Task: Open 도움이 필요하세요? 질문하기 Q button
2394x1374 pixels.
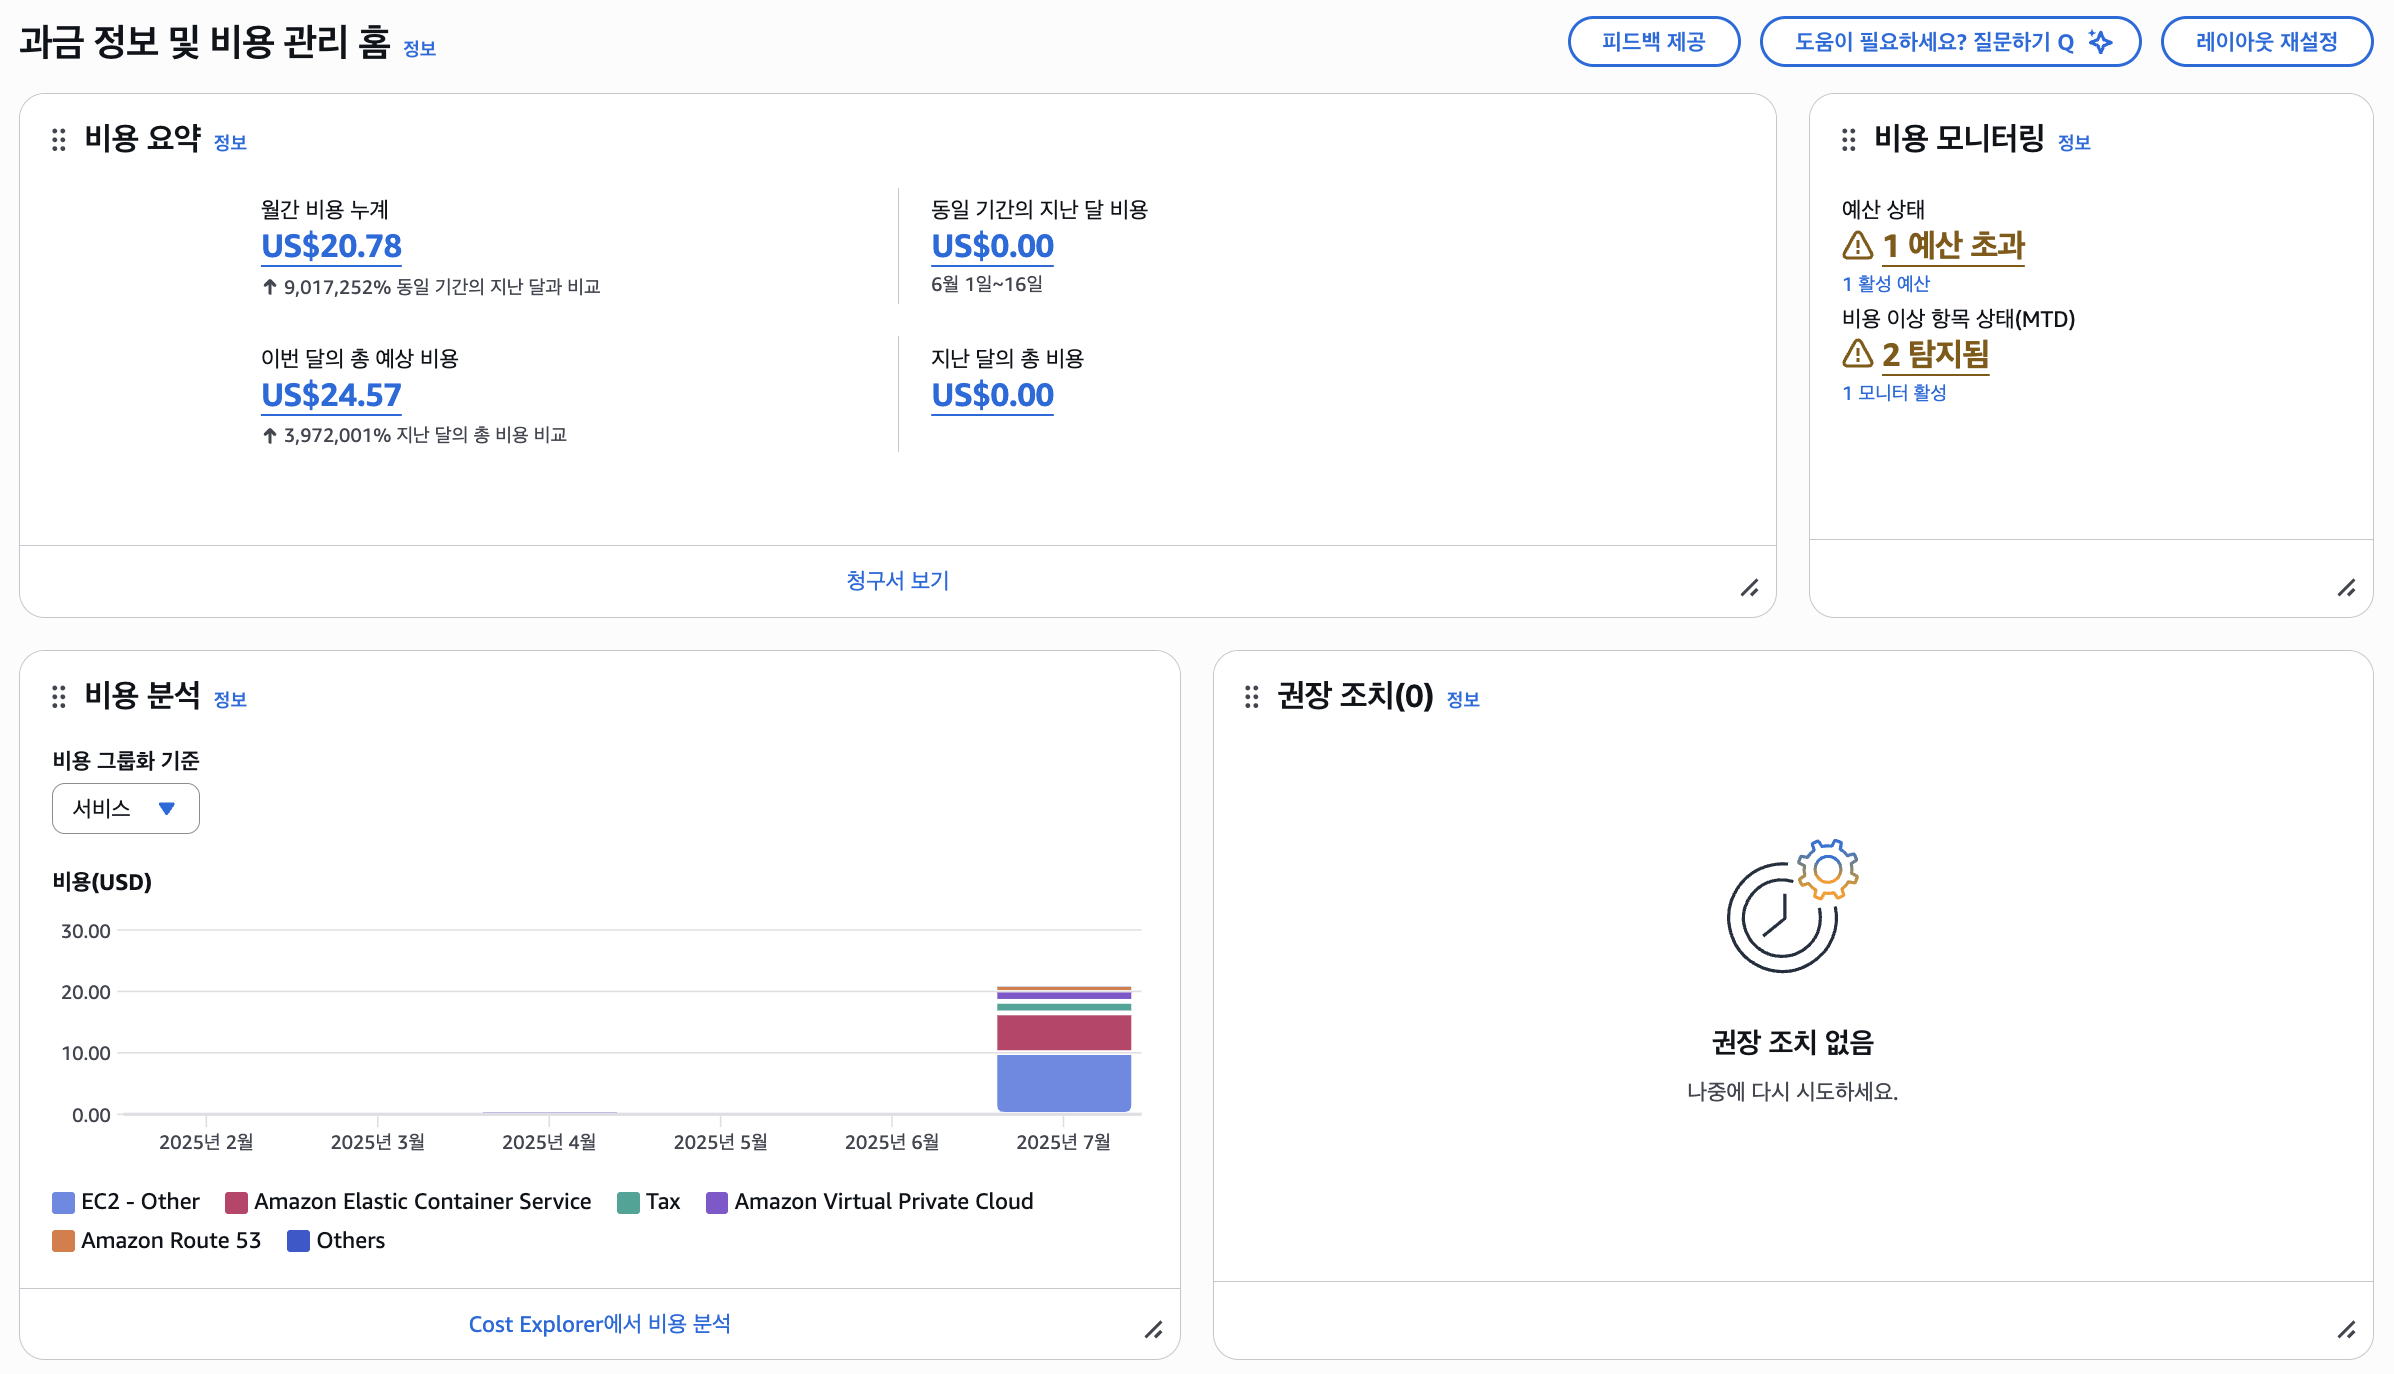Action: pos(1950,42)
